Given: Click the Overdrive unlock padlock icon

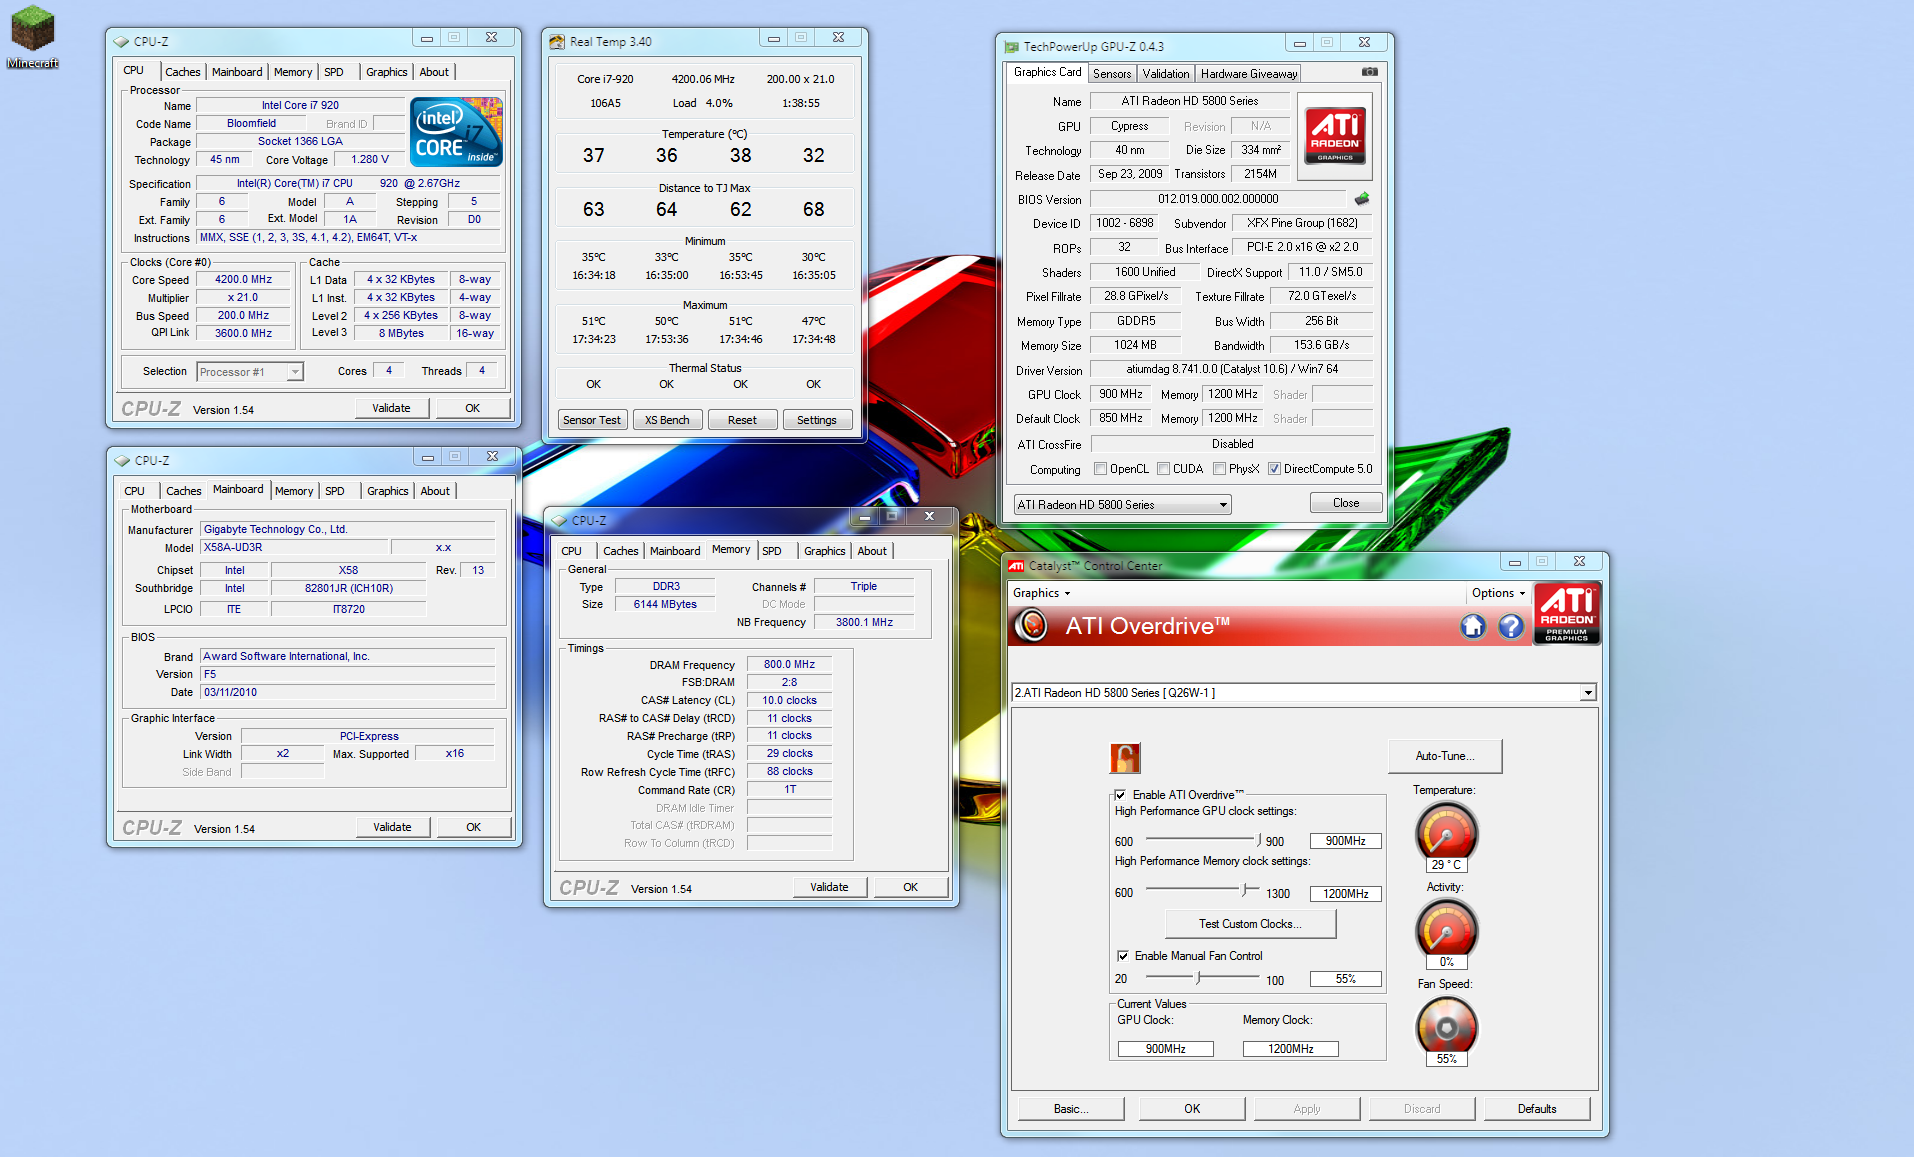Looking at the screenshot, I should pyautogui.click(x=1125, y=758).
